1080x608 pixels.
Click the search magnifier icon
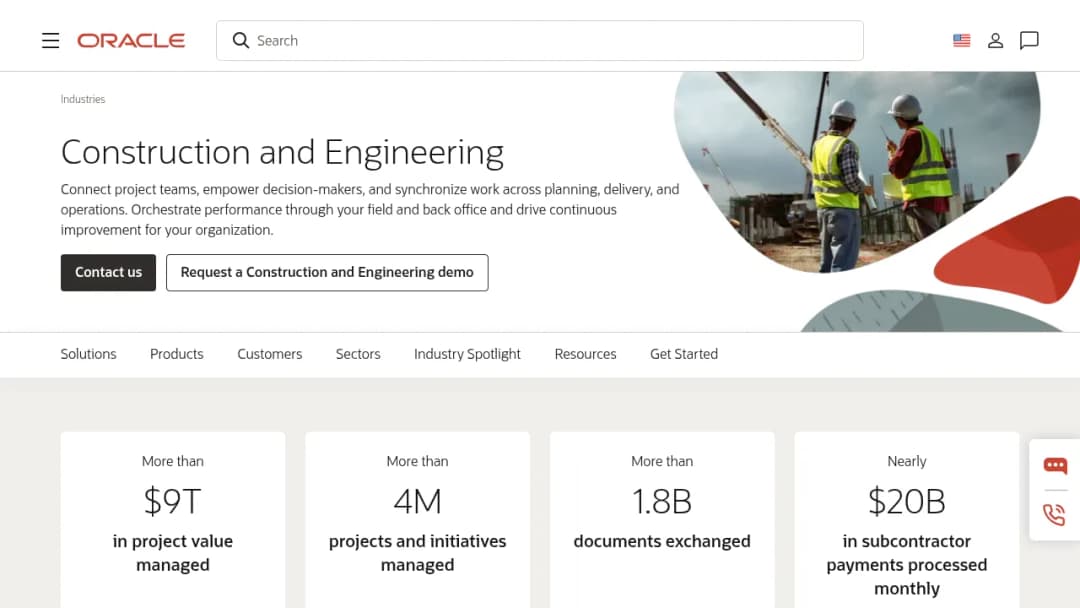click(240, 41)
